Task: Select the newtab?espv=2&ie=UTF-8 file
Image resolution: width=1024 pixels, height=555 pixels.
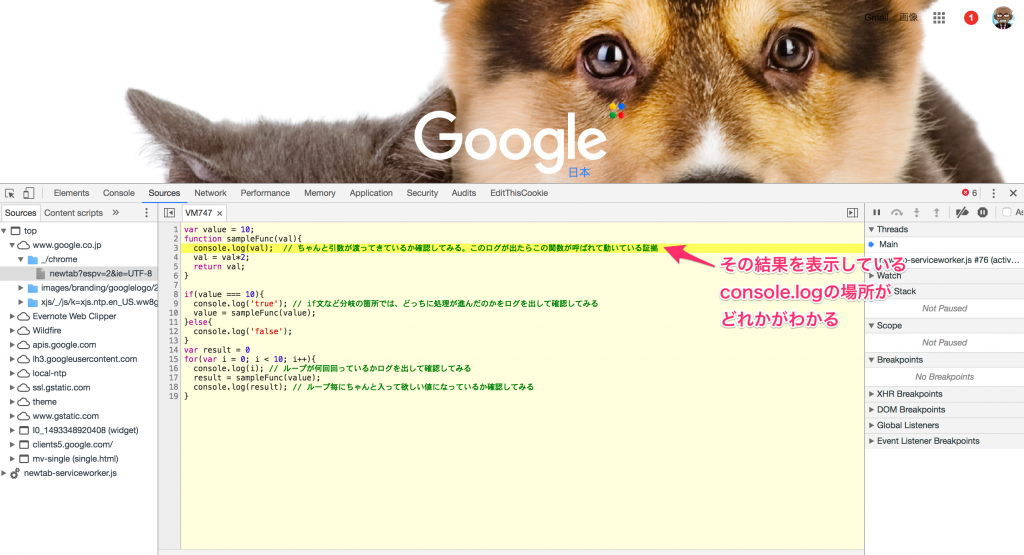Action: point(100,273)
